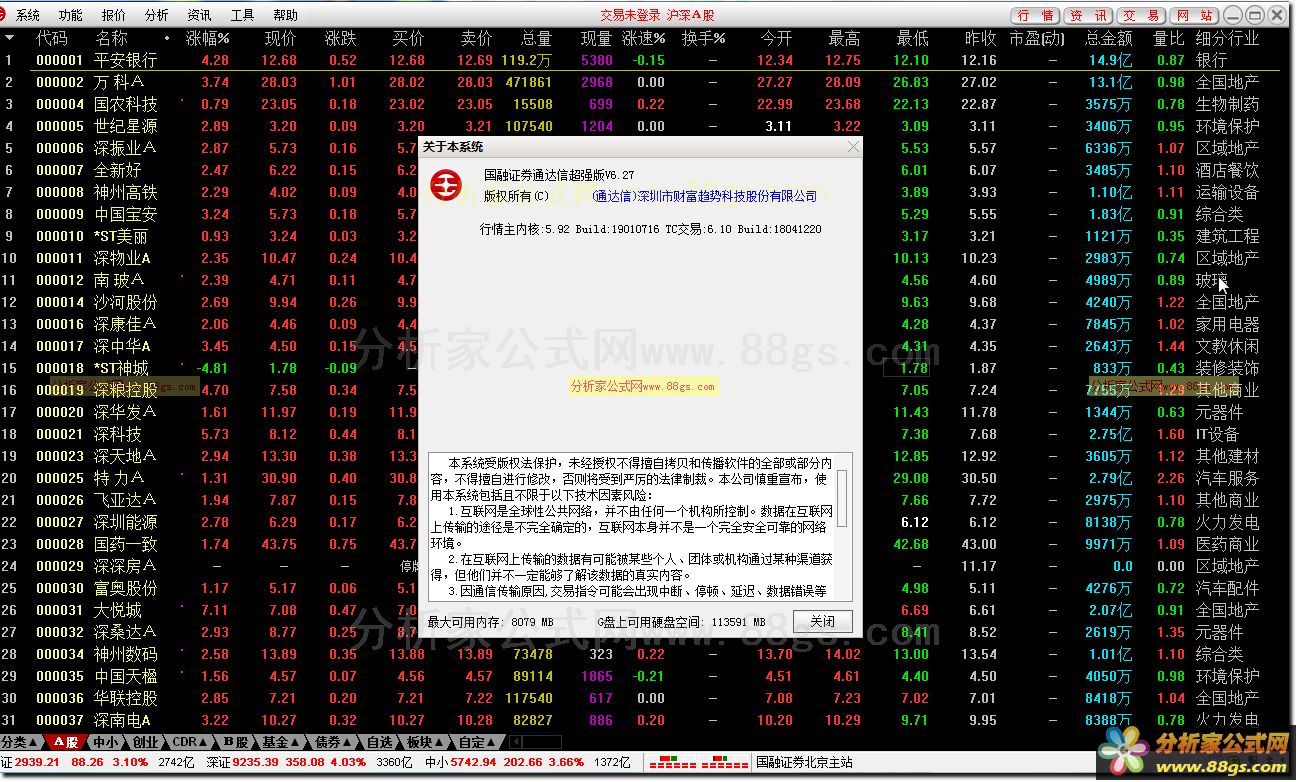Select the 深科技 stock name

coord(118,434)
